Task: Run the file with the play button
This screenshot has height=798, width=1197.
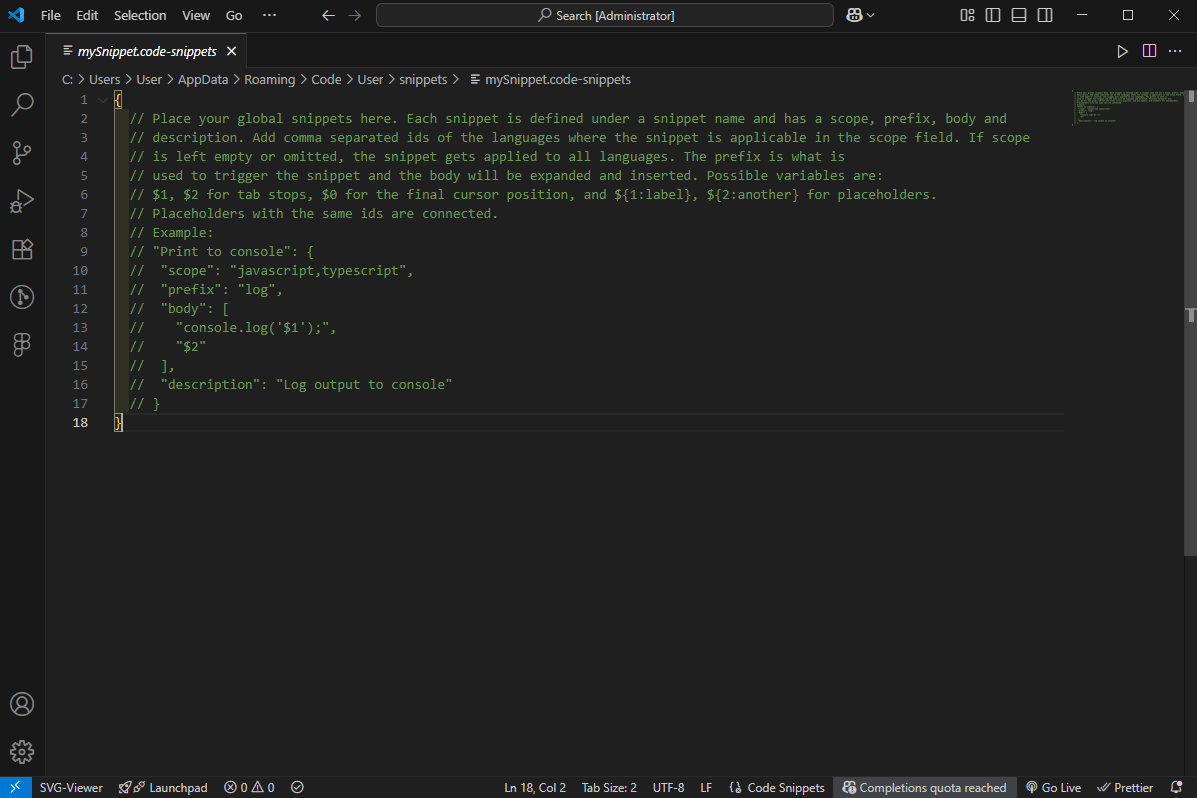Action: pos(1122,51)
